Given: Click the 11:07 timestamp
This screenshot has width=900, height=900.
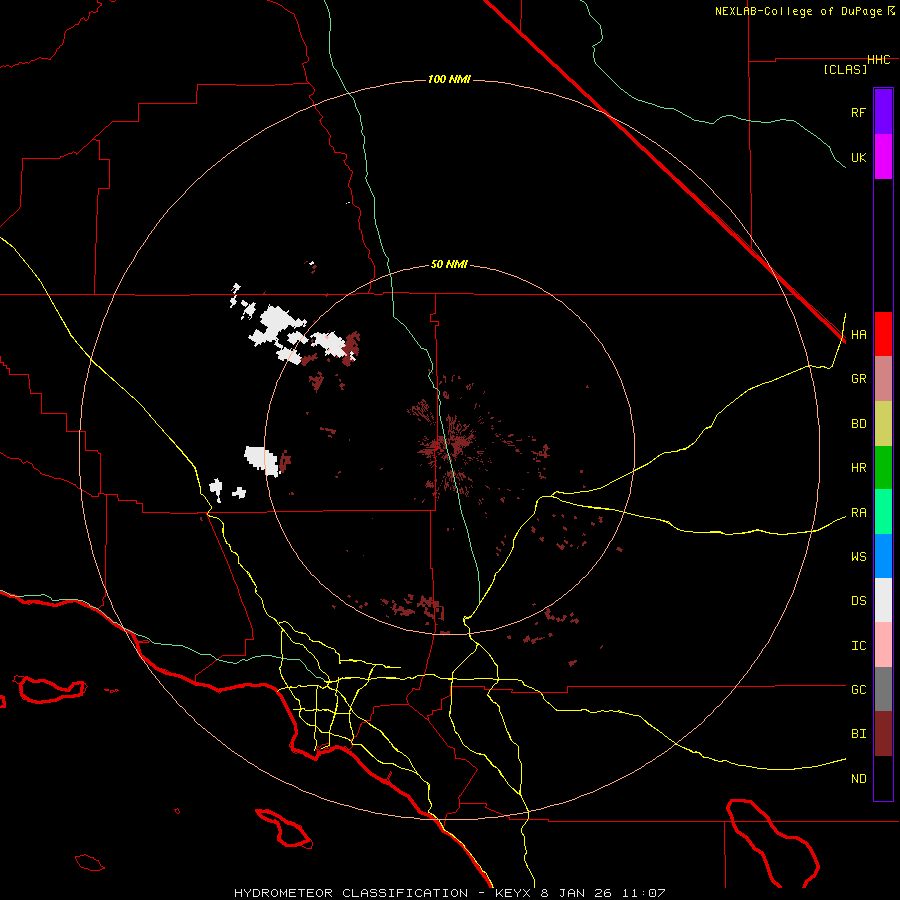Looking at the screenshot, I should pos(643,893).
